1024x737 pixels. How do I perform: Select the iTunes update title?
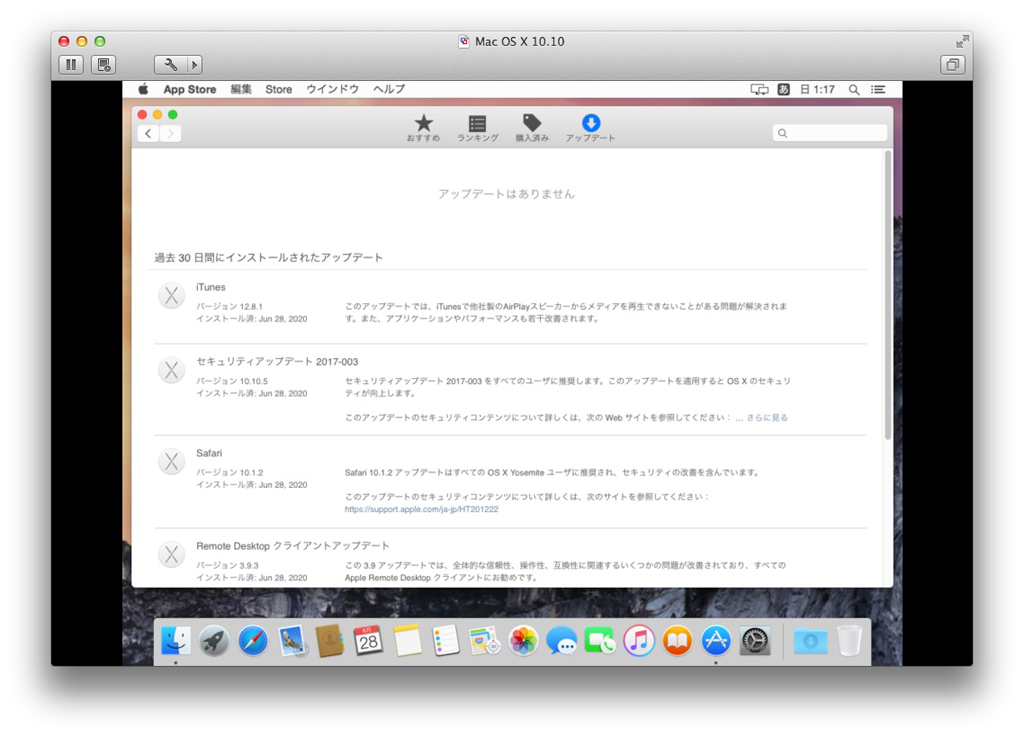tap(210, 287)
